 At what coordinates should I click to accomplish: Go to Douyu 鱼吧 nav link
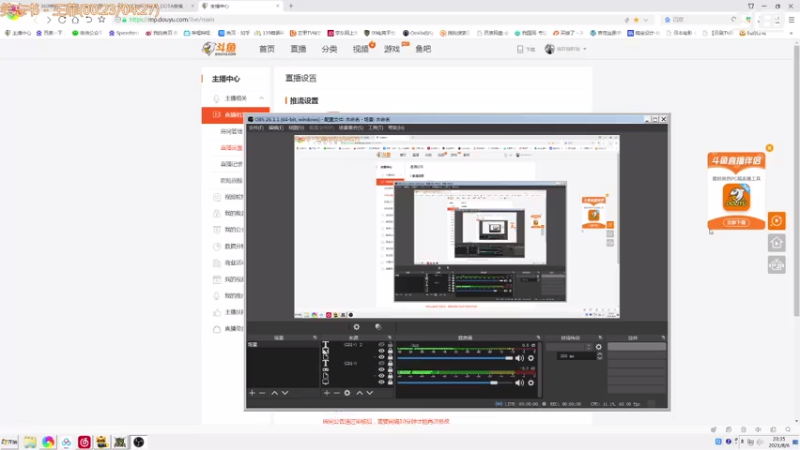pyautogui.click(x=423, y=49)
